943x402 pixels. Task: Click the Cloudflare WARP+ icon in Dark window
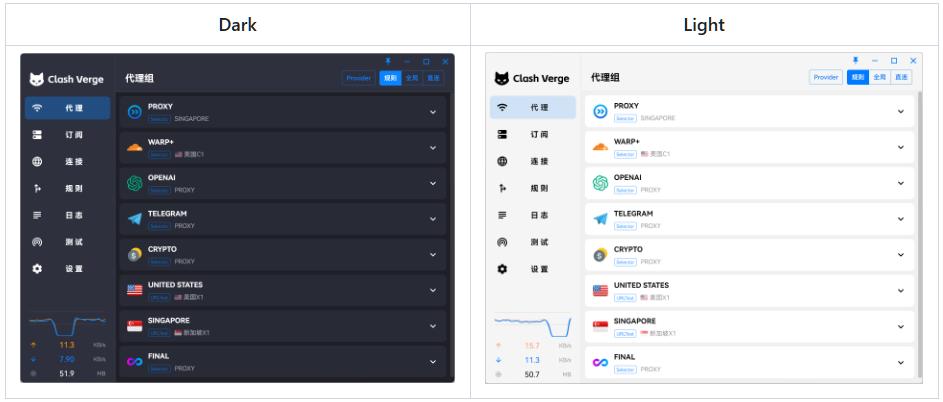coord(135,147)
